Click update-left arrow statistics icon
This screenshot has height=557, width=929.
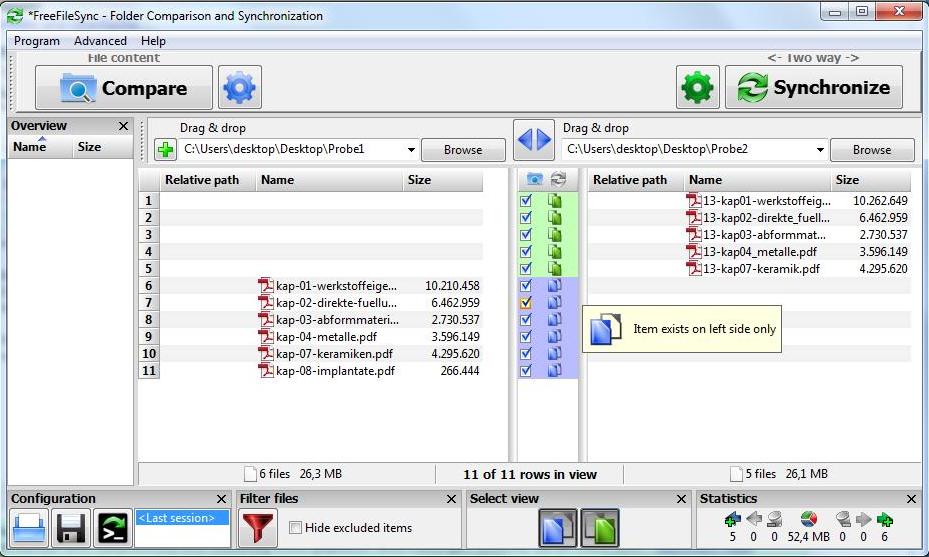754,519
